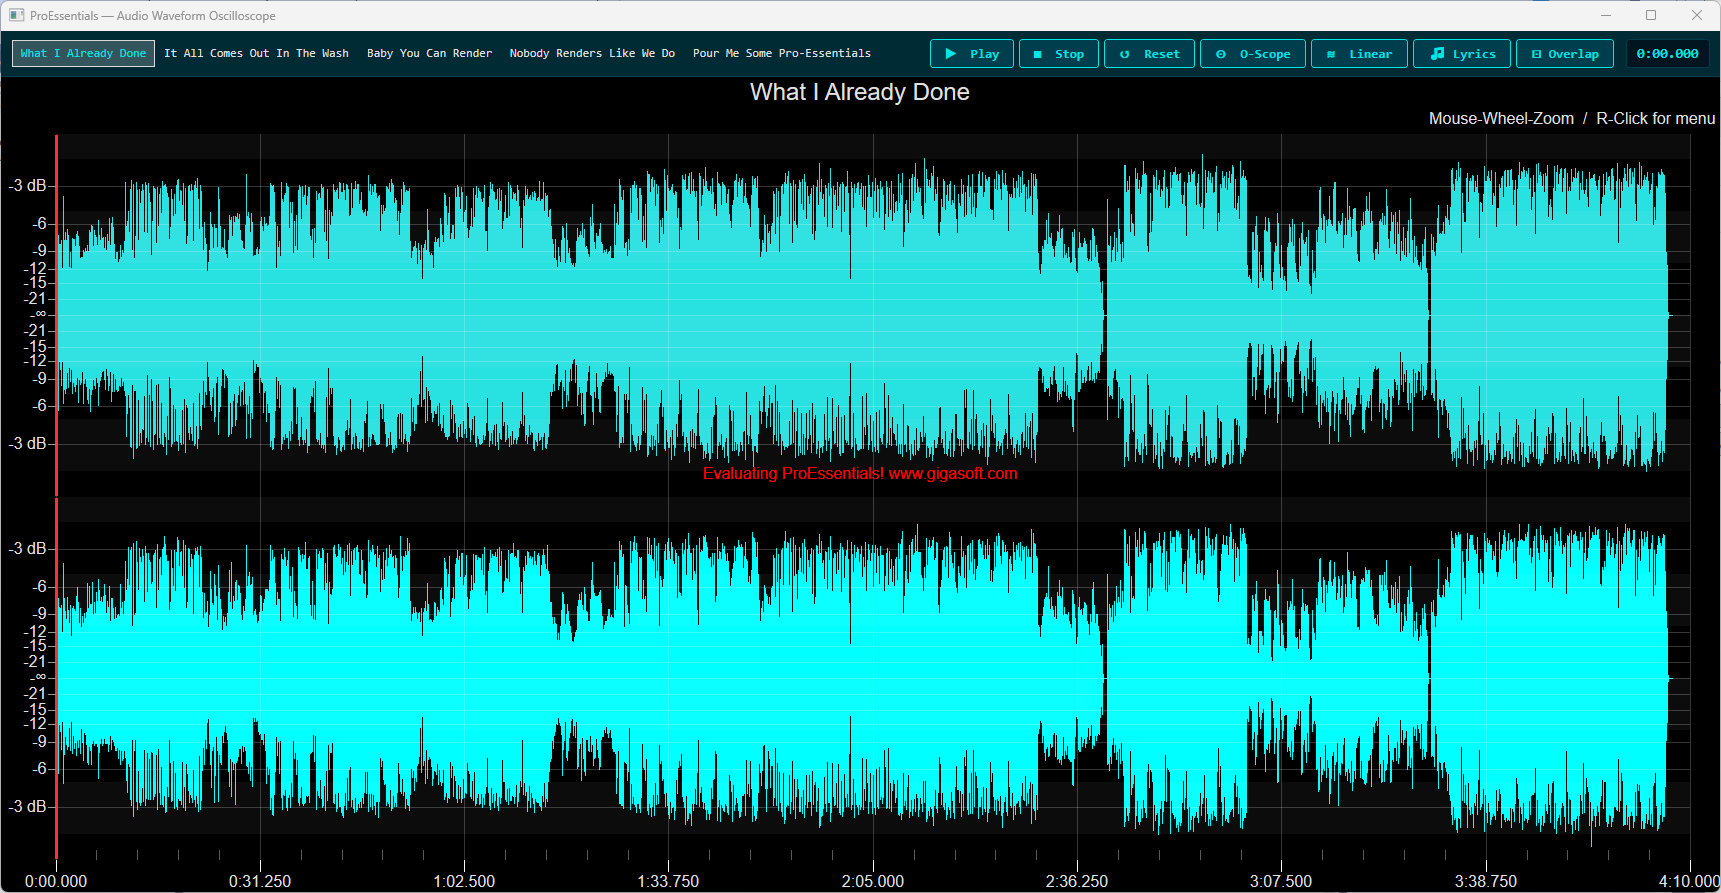The image size is (1721, 893).
Task: Open the Baby You Can Render track
Action: point(429,53)
